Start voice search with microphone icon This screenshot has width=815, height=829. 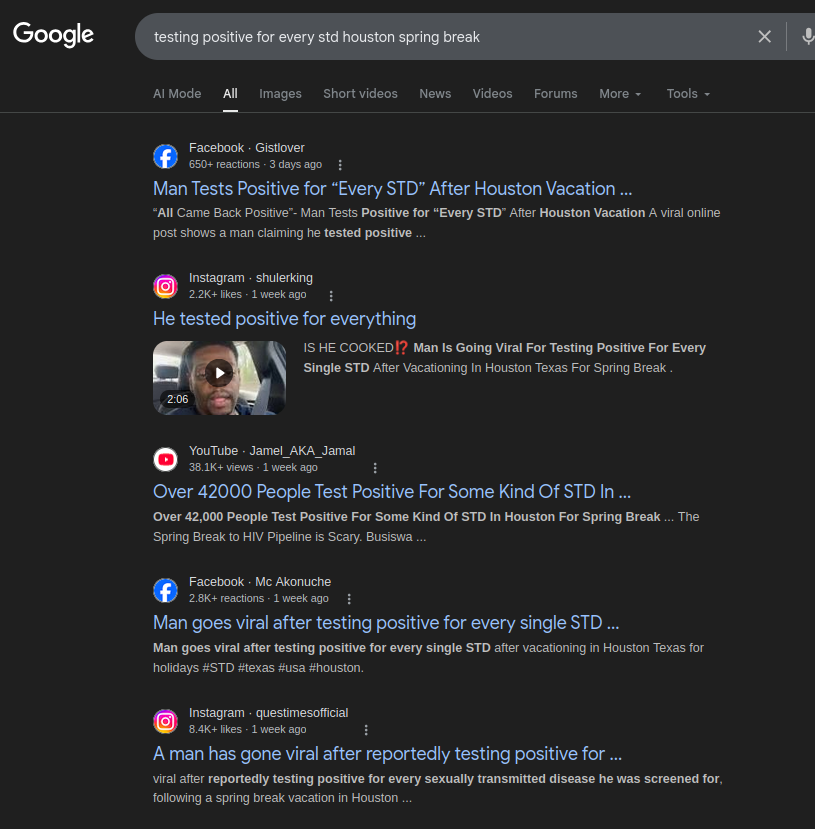[807, 36]
